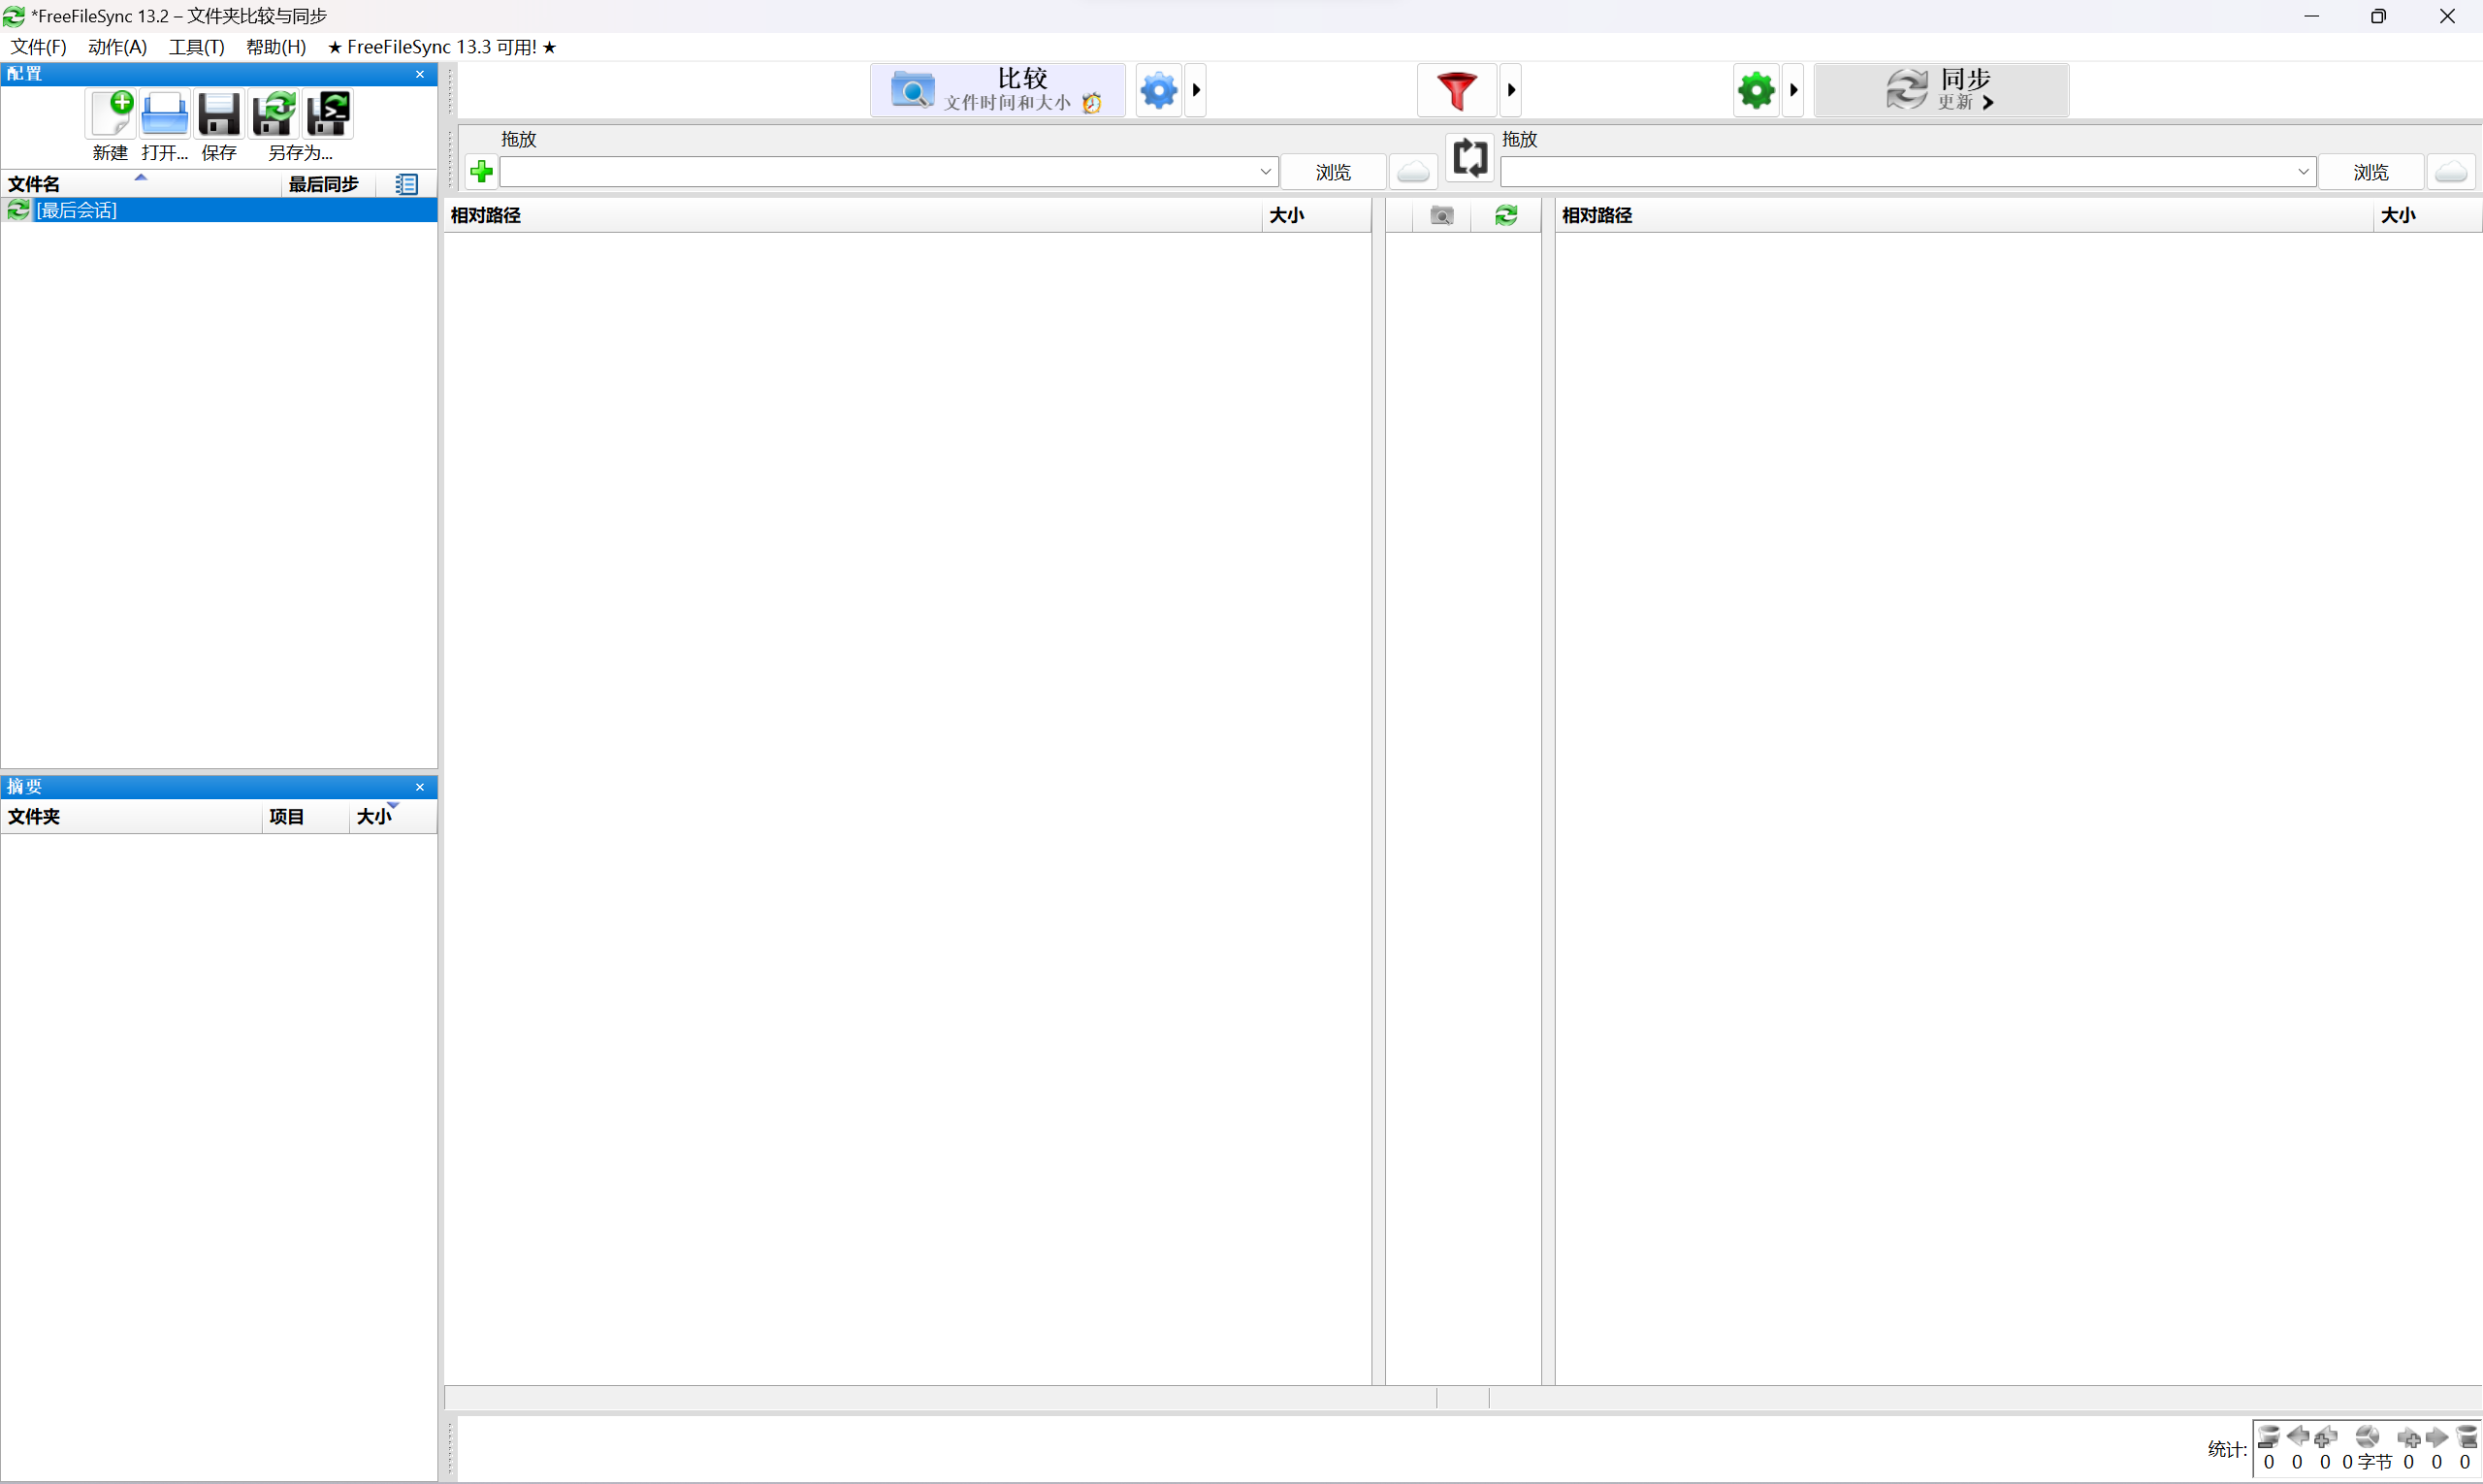Sort summary by 大小 column
The height and width of the screenshot is (1484, 2483).
(393, 817)
